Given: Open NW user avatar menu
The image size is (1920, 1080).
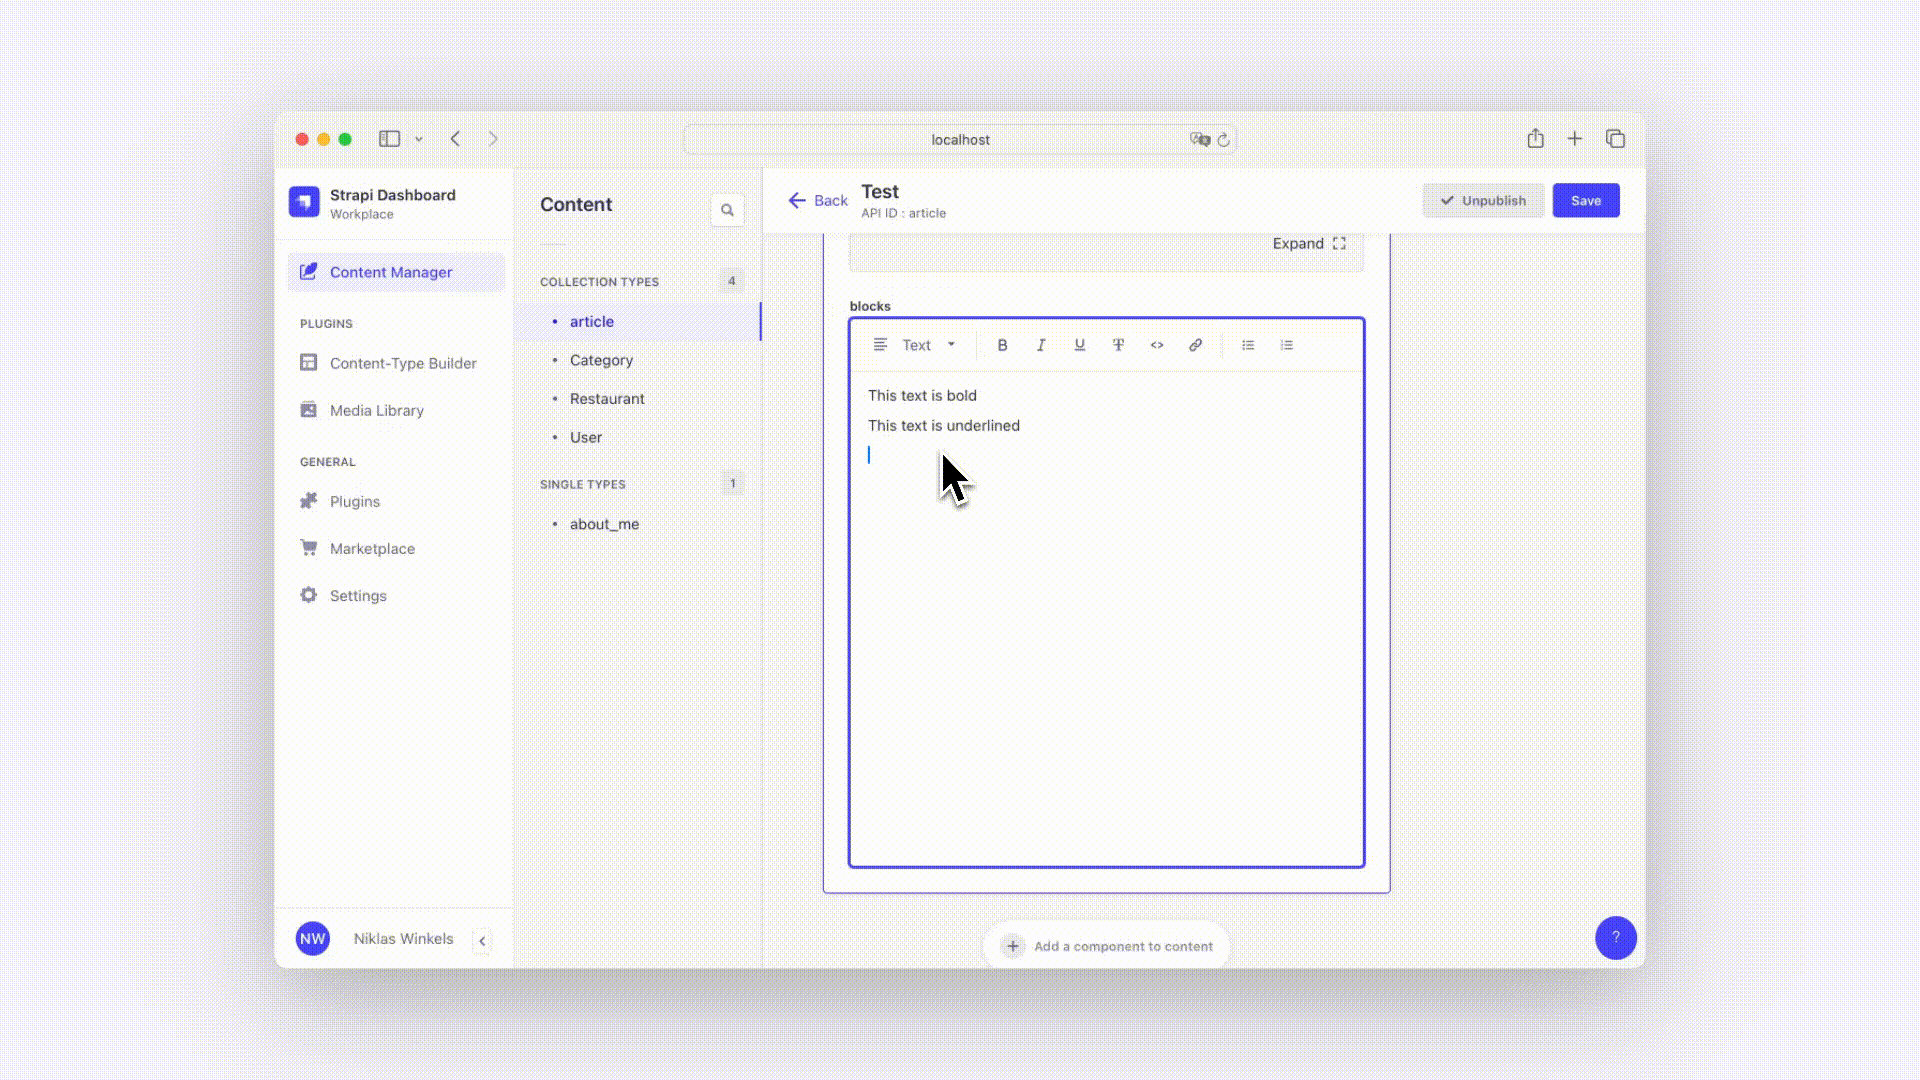Looking at the screenshot, I should [313, 939].
